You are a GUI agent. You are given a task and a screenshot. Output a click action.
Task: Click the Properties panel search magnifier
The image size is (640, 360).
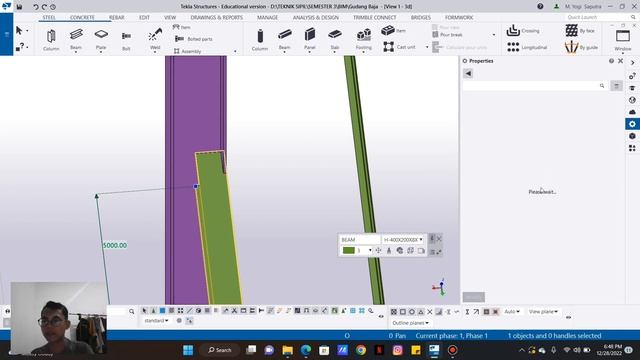(602, 86)
